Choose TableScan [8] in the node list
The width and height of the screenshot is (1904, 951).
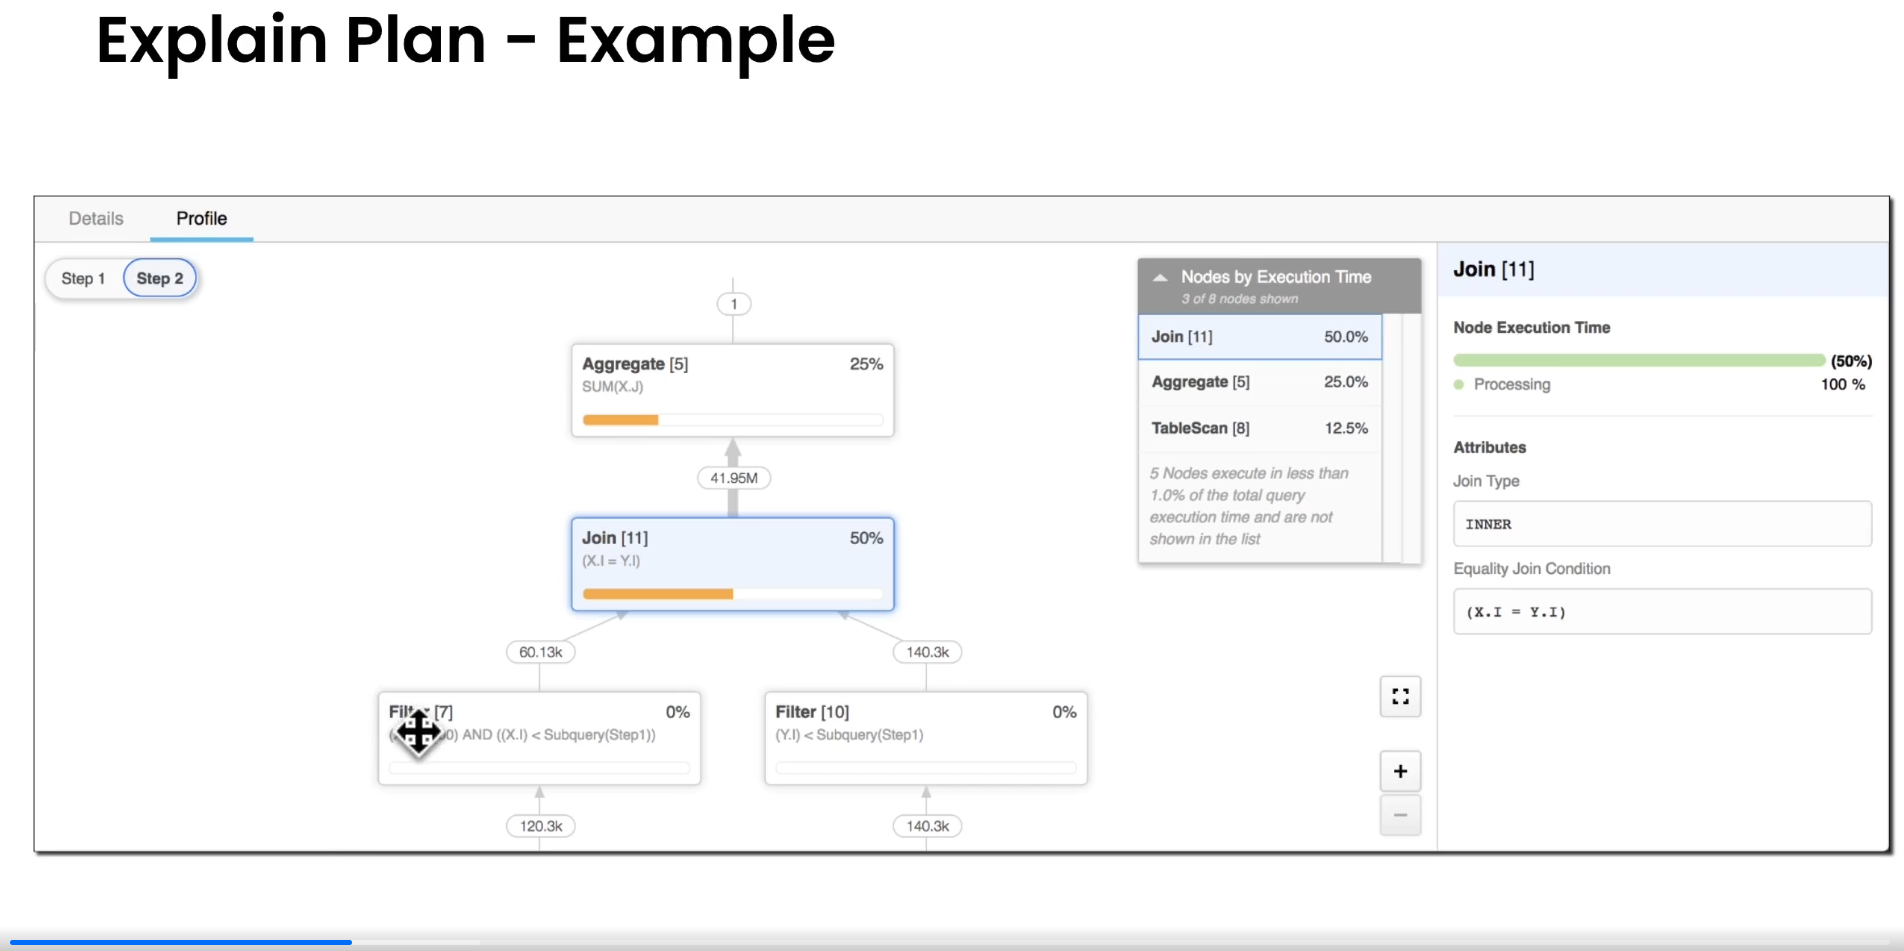tap(1259, 428)
